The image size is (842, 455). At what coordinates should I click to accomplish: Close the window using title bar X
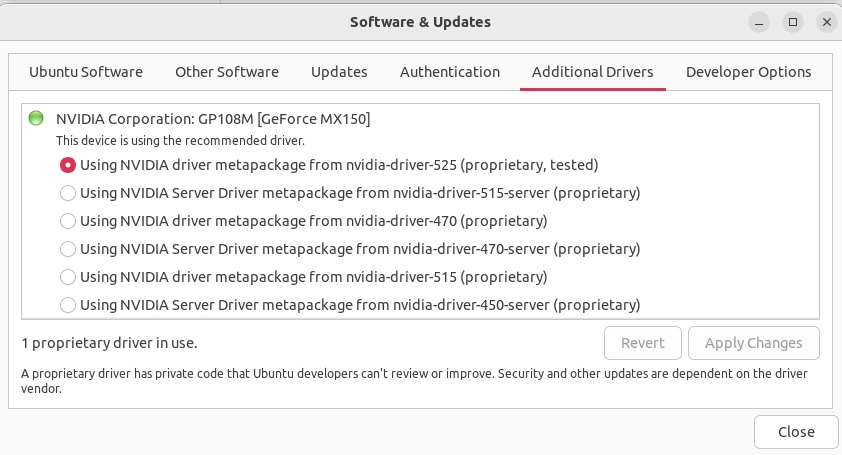pyautogui.click(x=824, y=21)
